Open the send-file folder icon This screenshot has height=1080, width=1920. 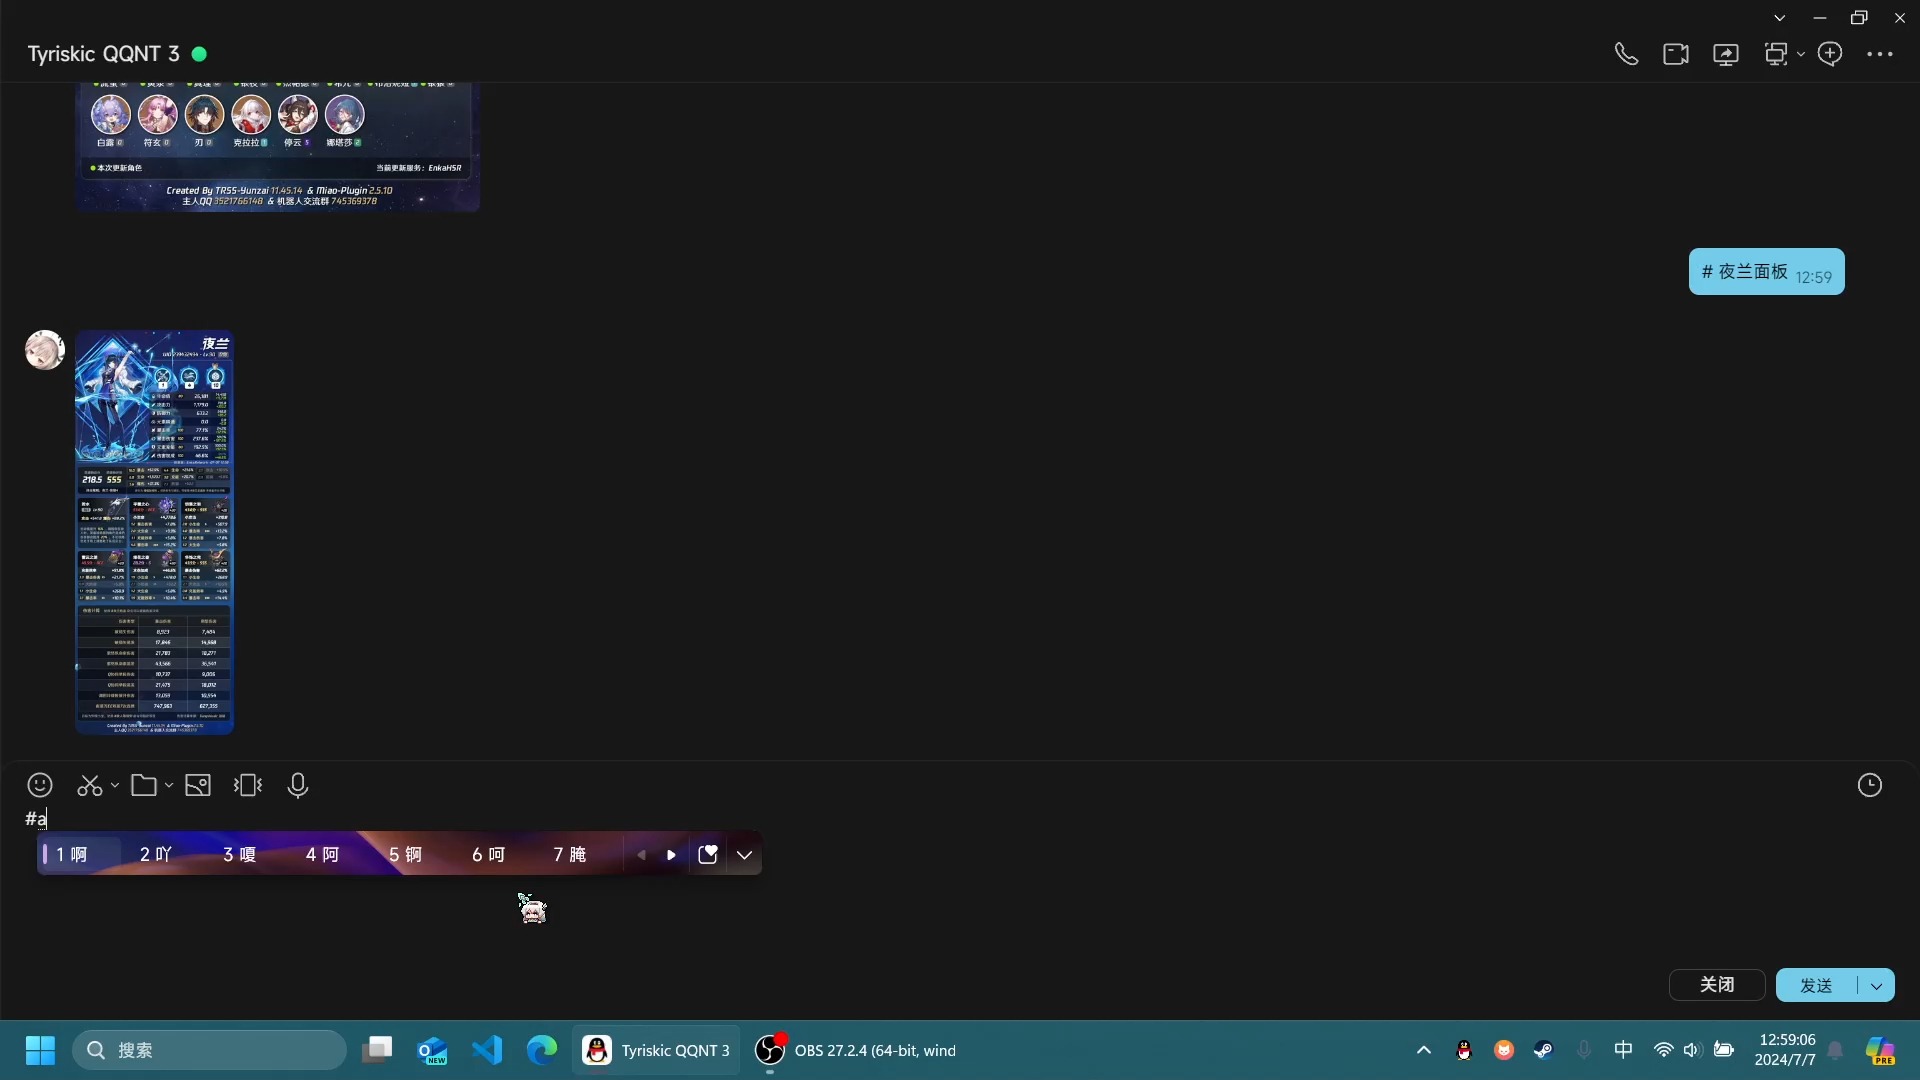click(144, 786)
